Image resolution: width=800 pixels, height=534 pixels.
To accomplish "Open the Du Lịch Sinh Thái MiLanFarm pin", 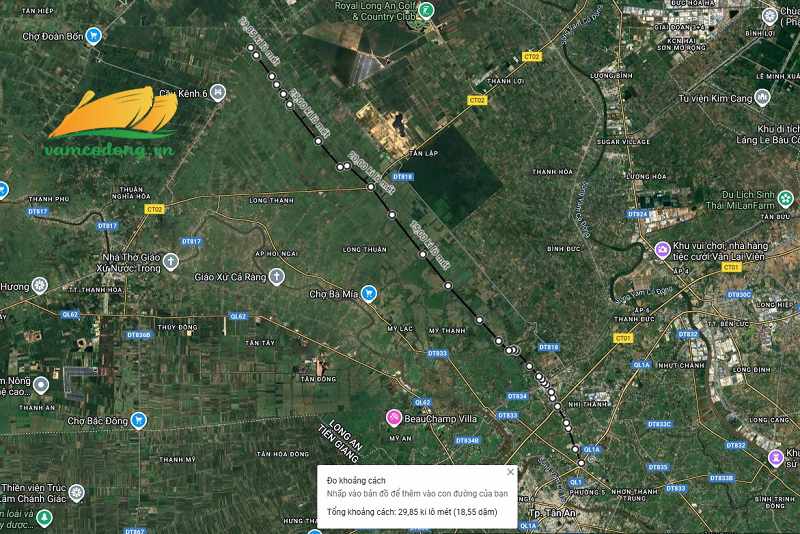I will 785,198.
